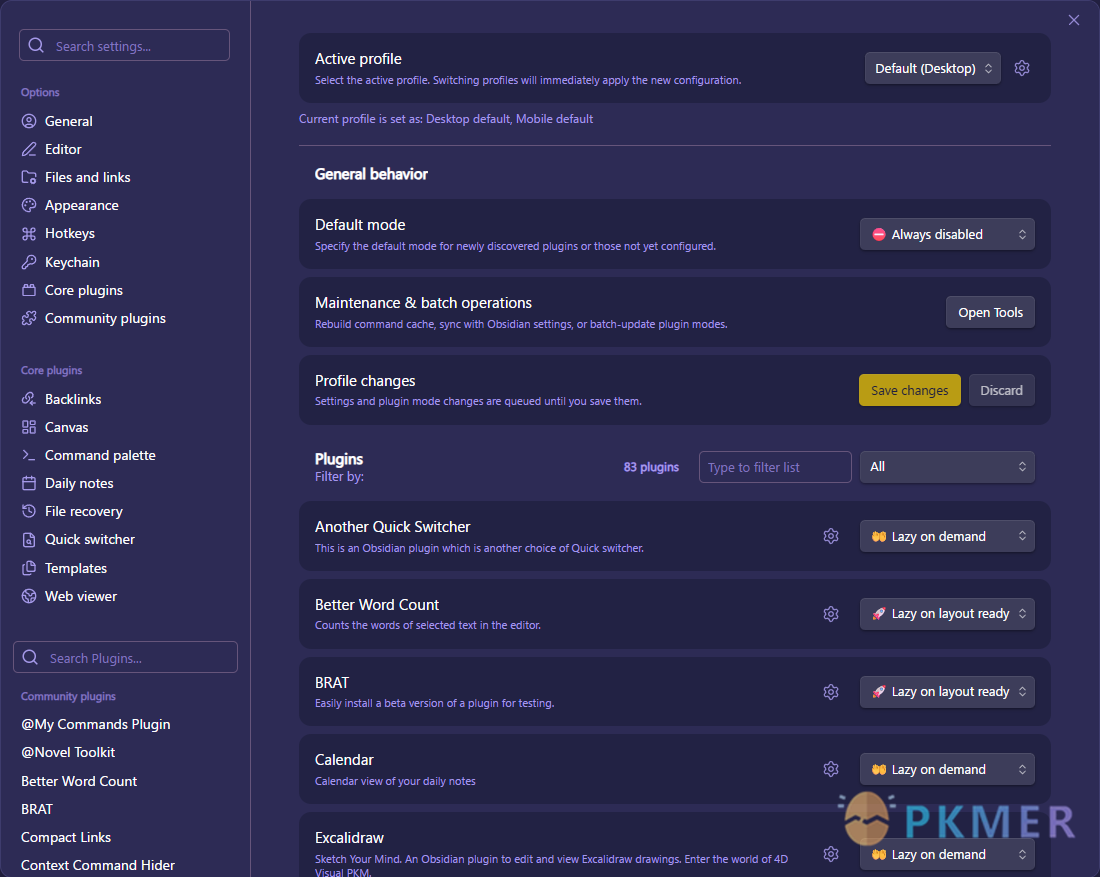
Task: Click the Quick switcher file icon
Action: [29, 540]
